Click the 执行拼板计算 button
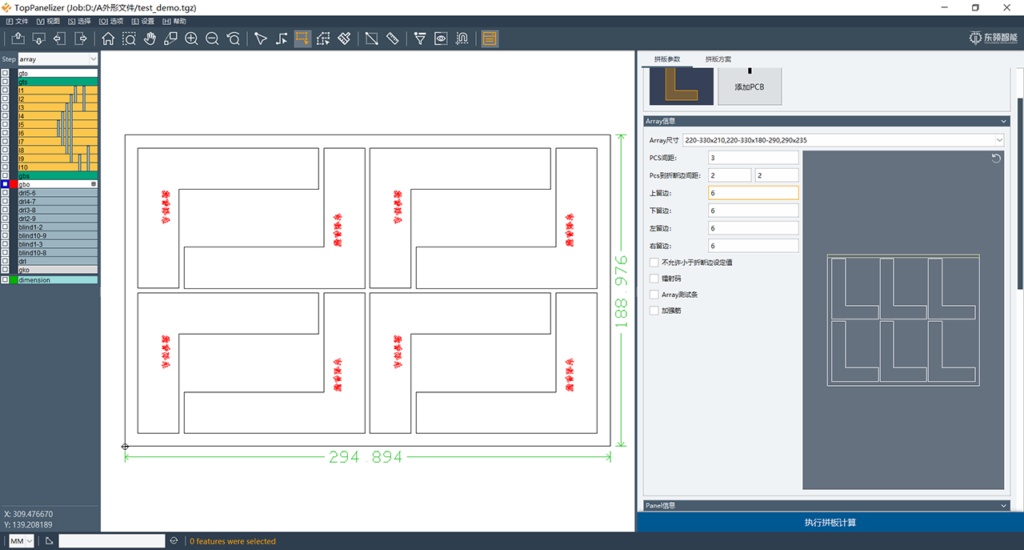1024x550 pixels. (829, 523)
